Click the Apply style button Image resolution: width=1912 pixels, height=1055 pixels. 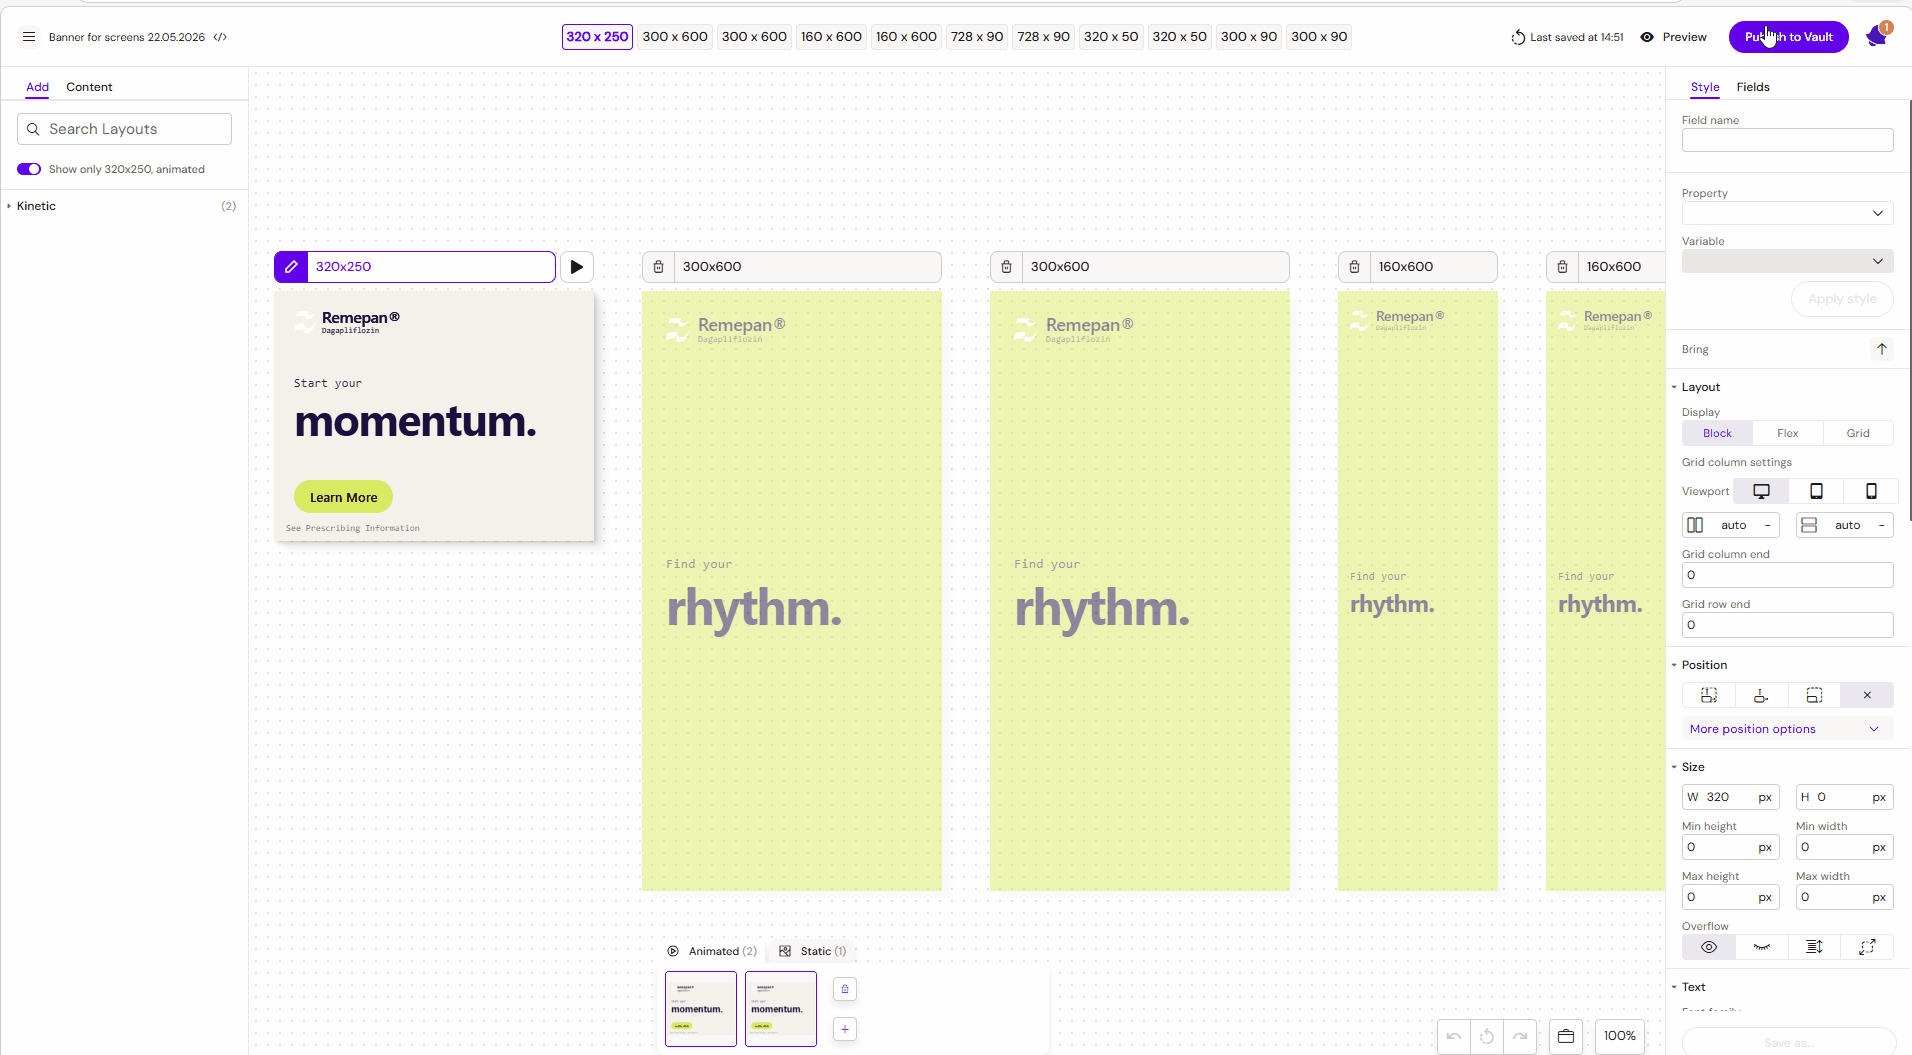tap(1842, 299)
